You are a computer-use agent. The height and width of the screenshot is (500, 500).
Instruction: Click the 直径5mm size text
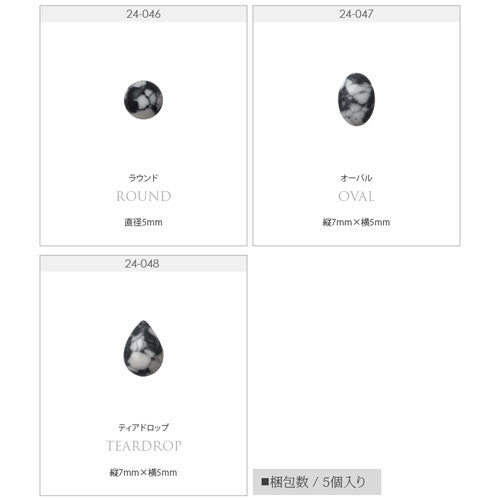(143, 222)
